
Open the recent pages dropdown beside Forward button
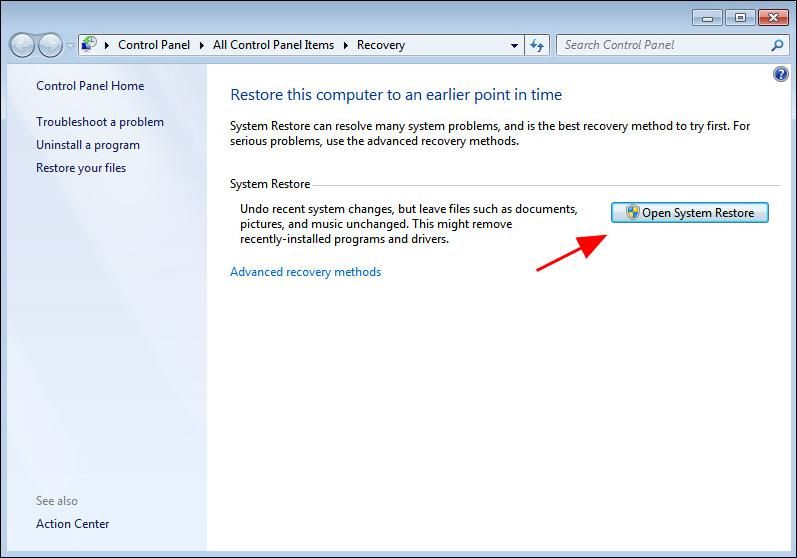70,46
